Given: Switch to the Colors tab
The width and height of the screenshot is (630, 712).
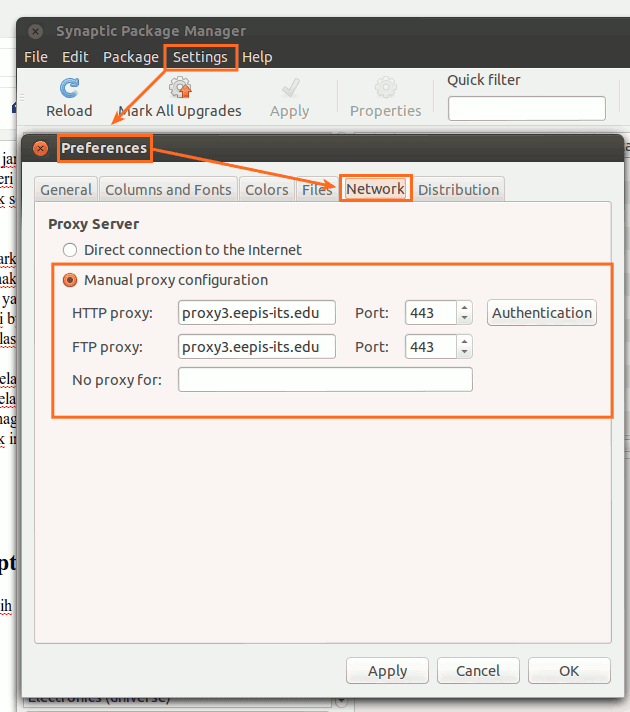Looking at the screenshot, I should pyautogui.click(x=267, y=189).
